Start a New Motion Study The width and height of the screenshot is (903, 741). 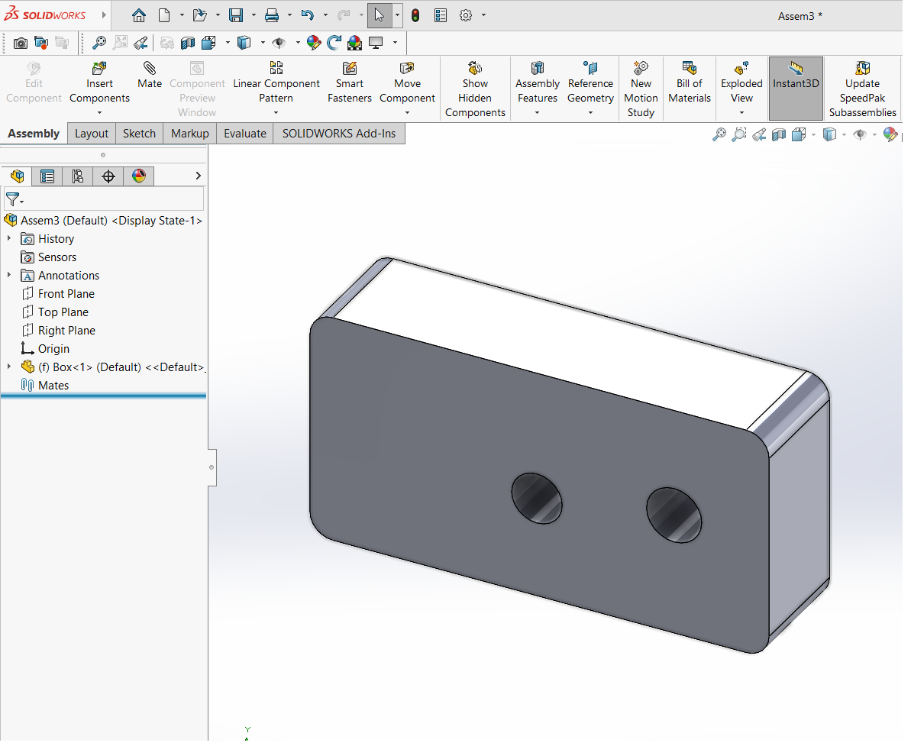point(641,89)
